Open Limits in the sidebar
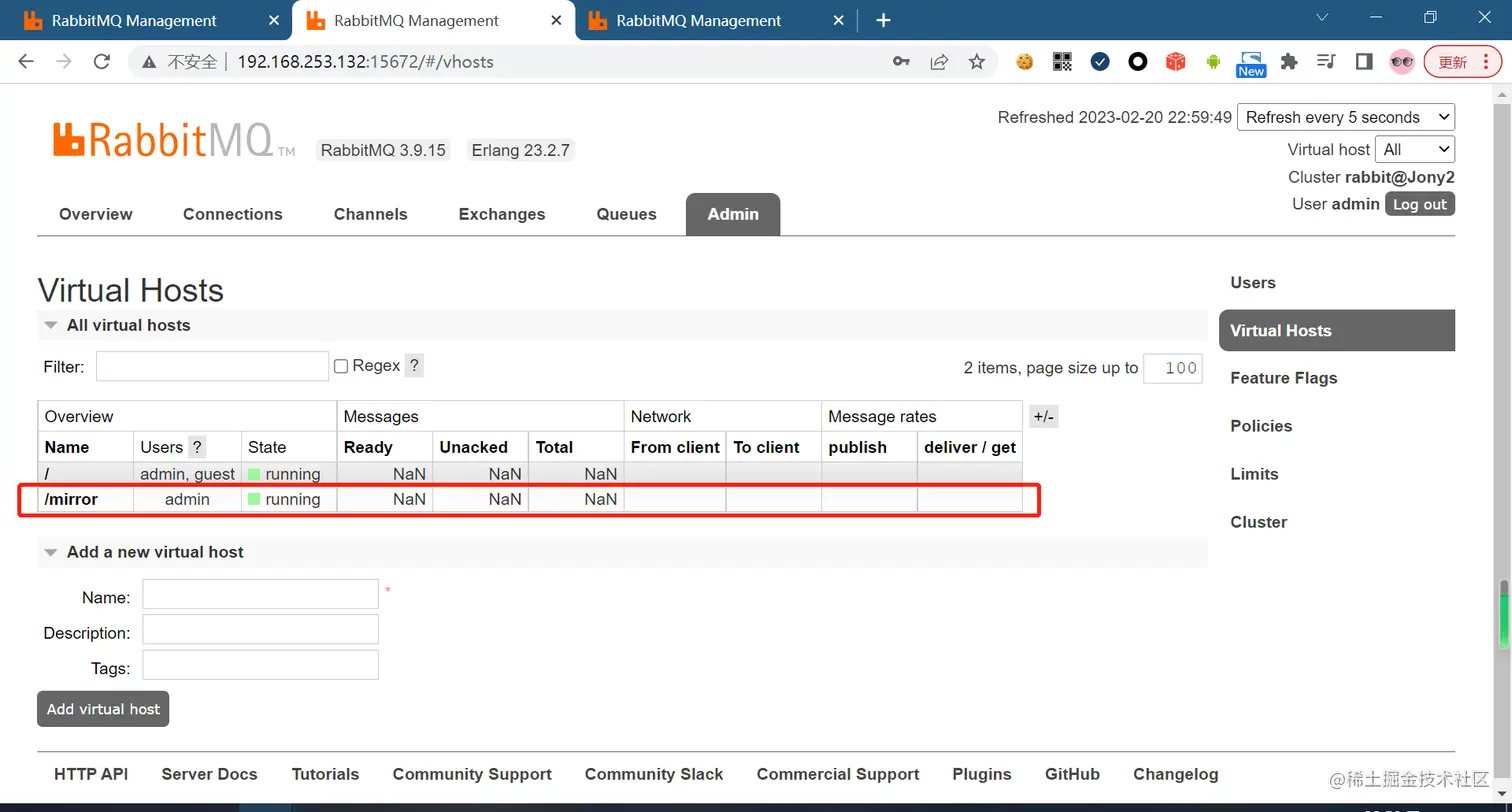 [1255, 474]
